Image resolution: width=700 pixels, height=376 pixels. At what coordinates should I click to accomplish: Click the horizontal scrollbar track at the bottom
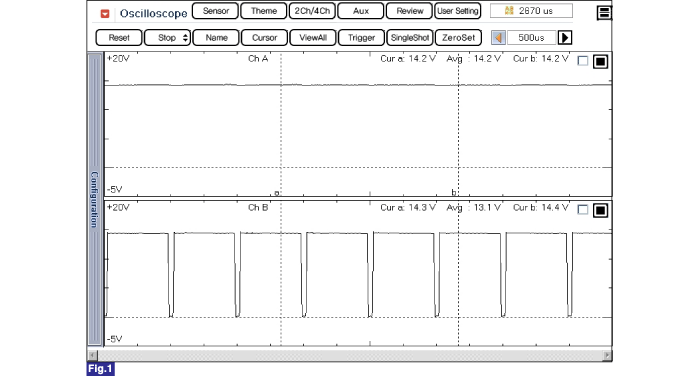pyautogui.click(x=350, y=355)
